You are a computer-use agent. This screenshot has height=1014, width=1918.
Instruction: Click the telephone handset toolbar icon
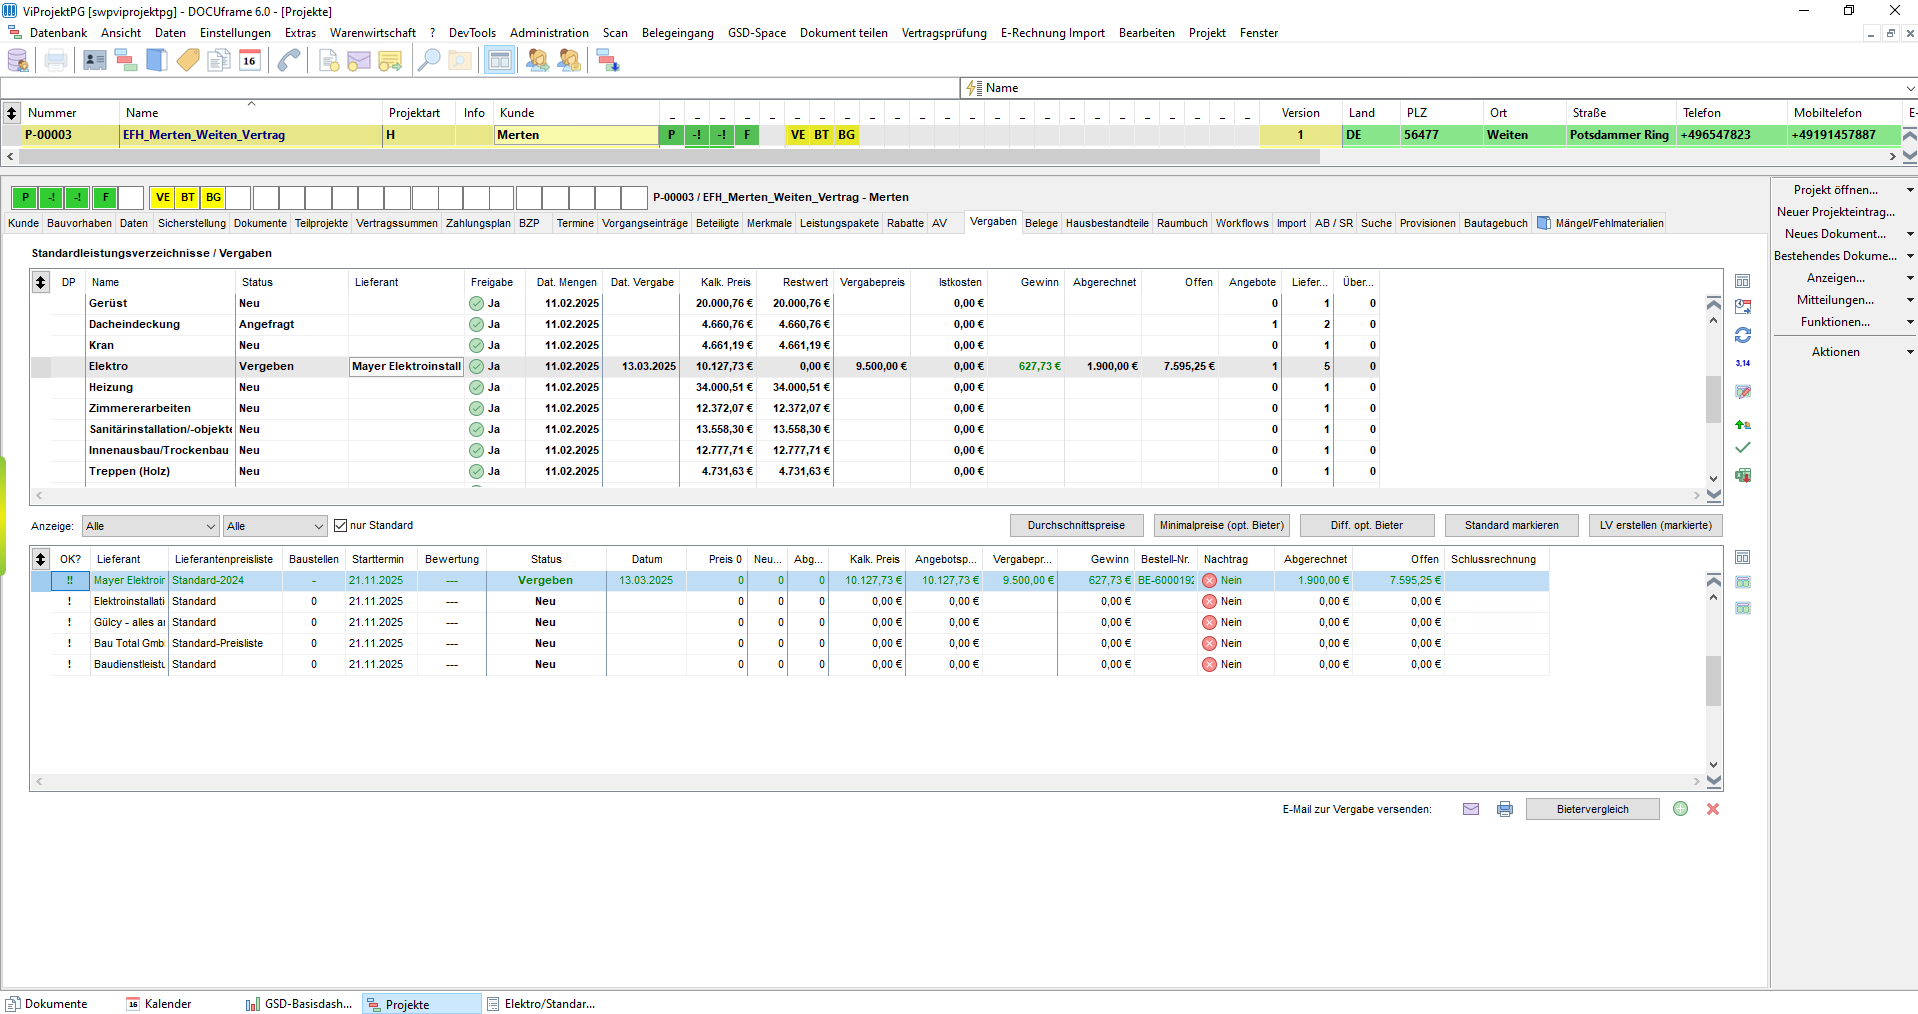click(289, 60)
